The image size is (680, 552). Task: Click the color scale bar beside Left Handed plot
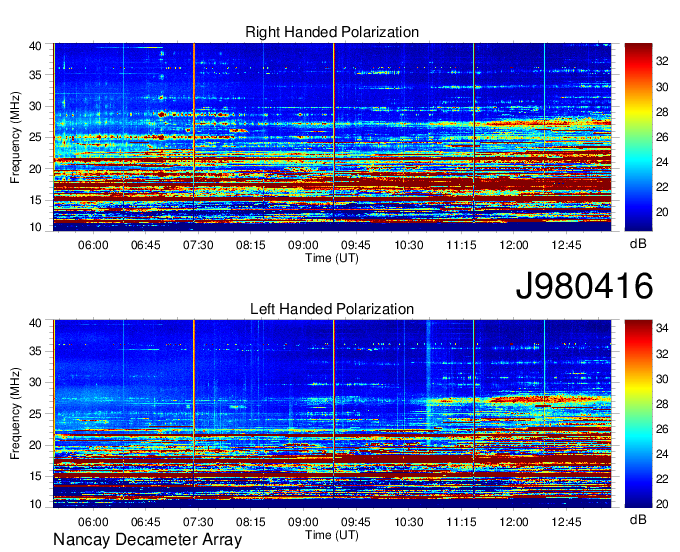click(x=638, y=414)
